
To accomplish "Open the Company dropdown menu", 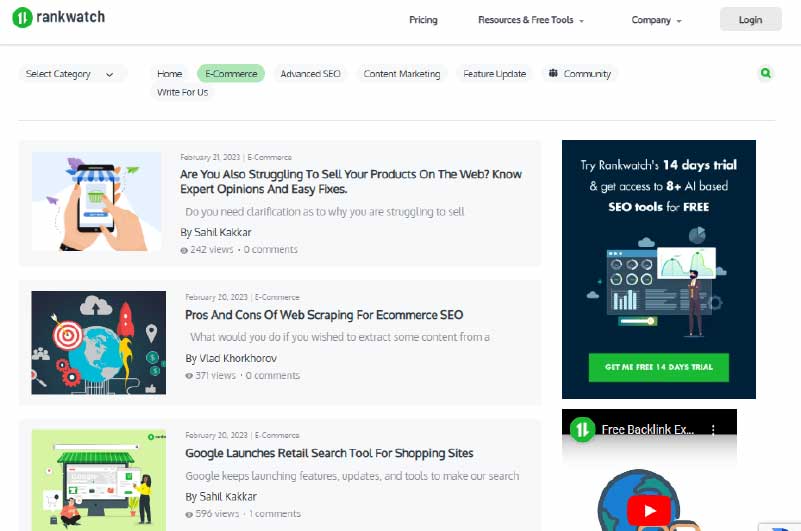I will (x=656, y=20).
